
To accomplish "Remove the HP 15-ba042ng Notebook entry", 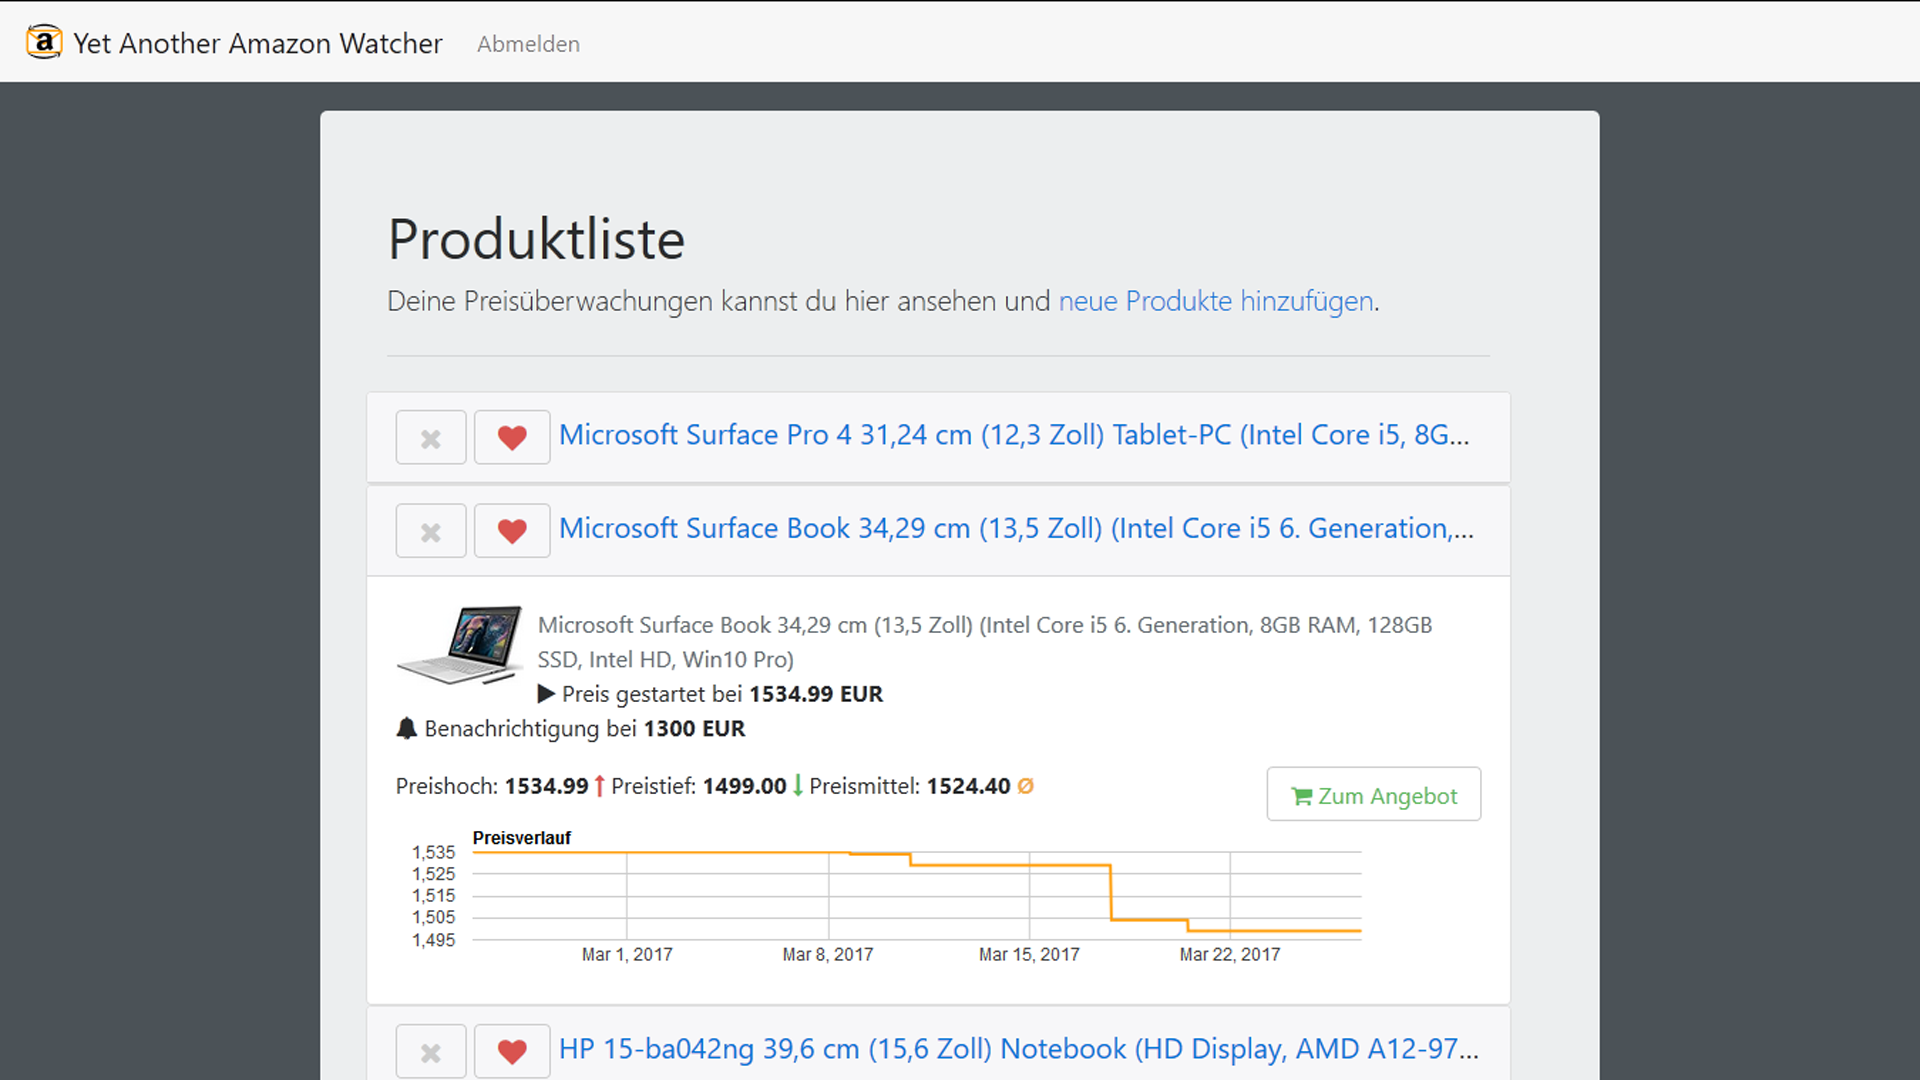I will (x=431, y=1051).
